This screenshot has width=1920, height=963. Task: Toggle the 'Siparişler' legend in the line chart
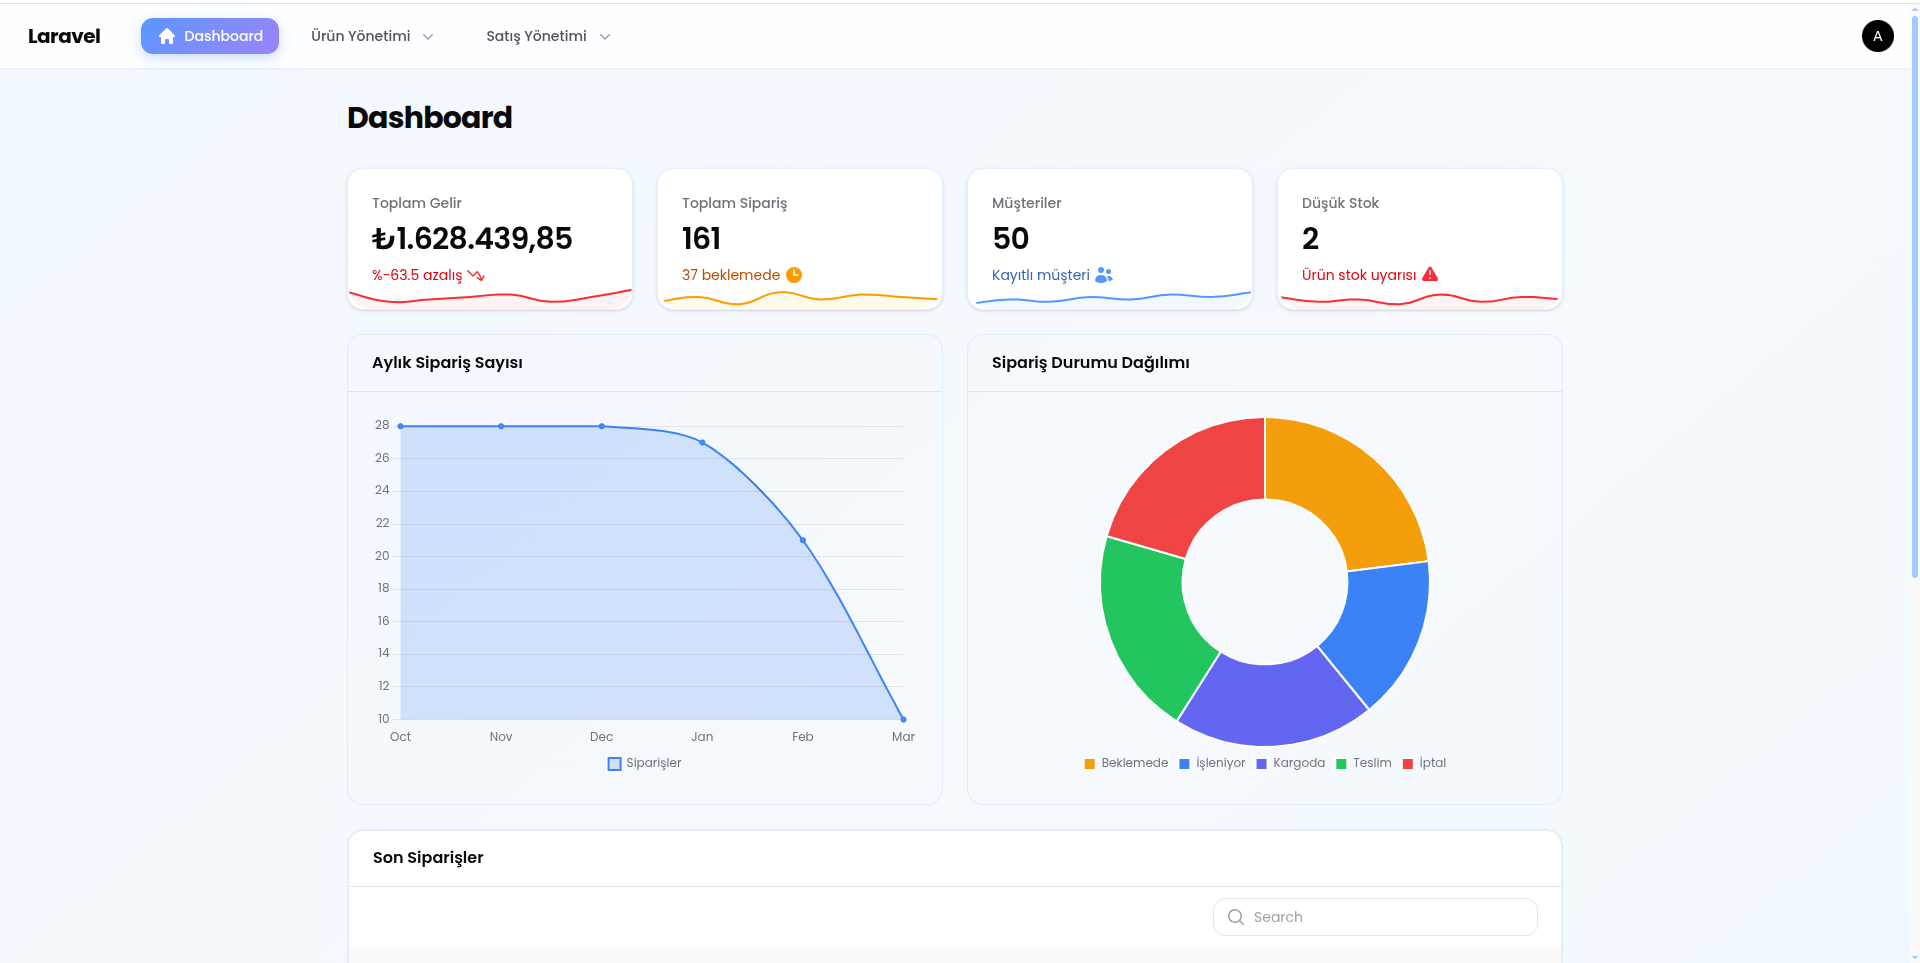click(x=644, y=763)
